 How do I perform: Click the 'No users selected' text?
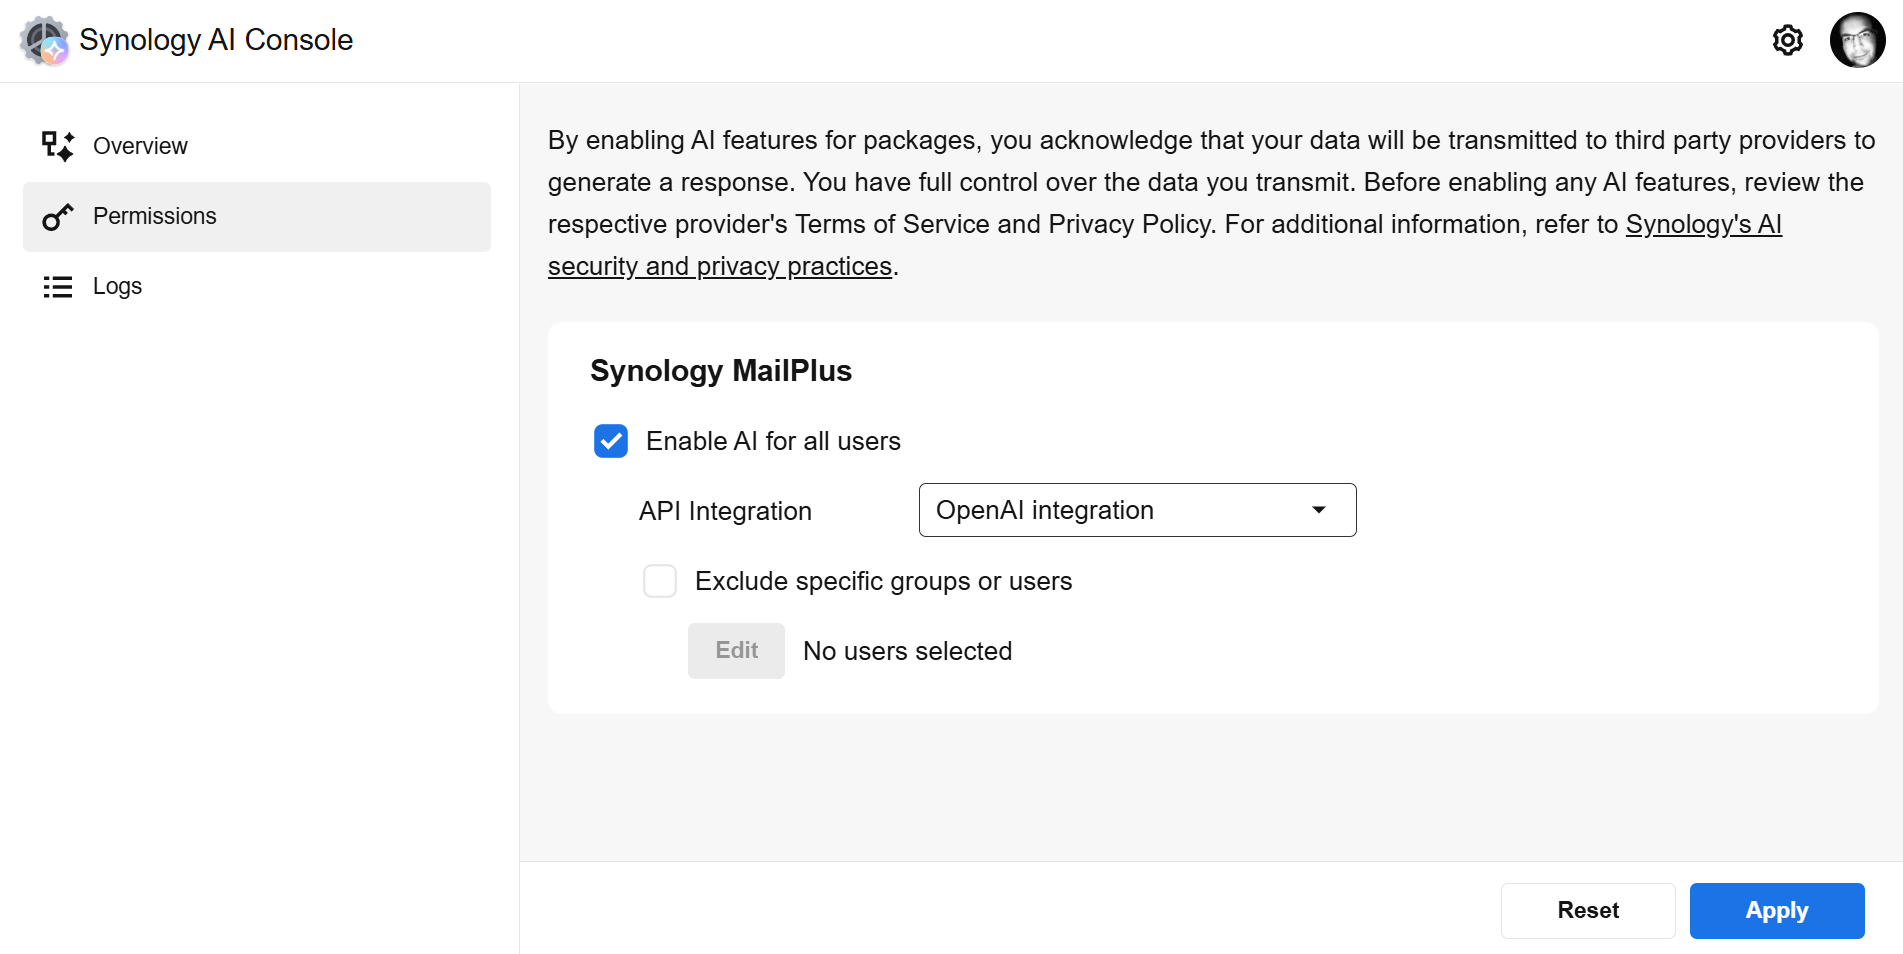(908, 651)
